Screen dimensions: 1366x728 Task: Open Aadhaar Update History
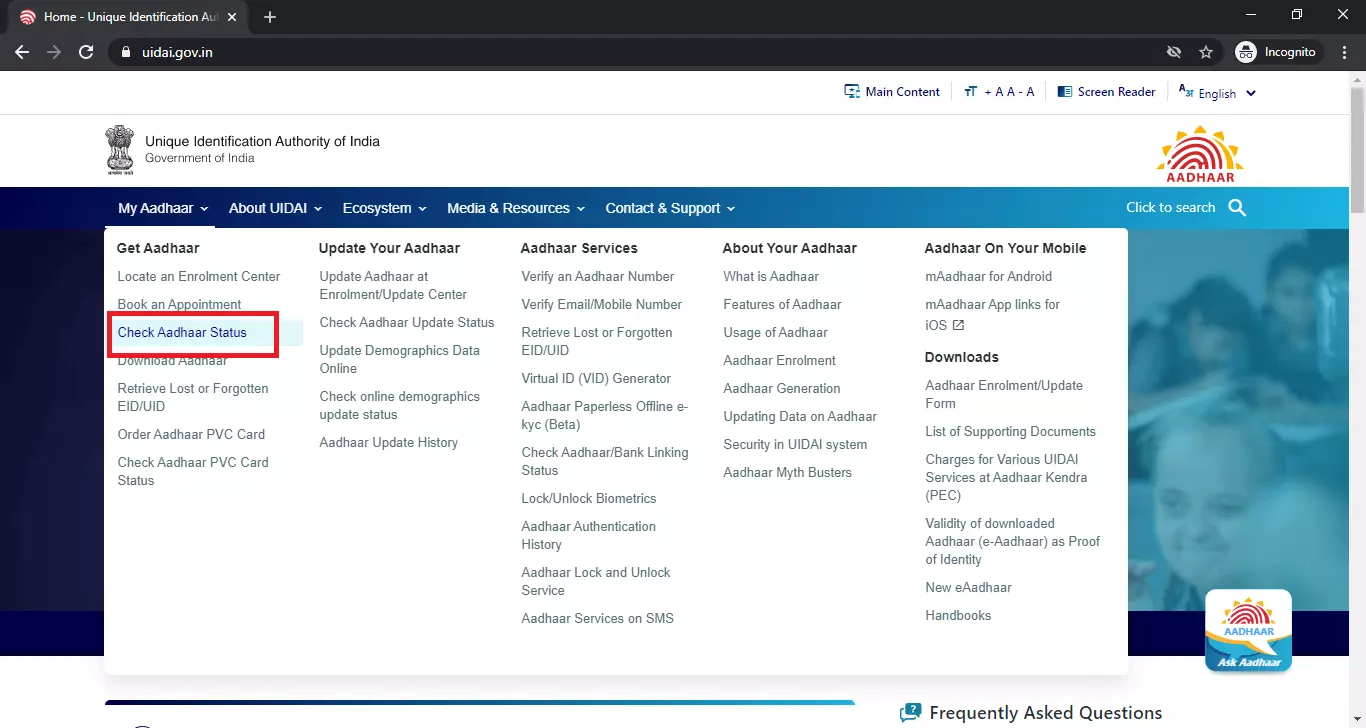388,442
